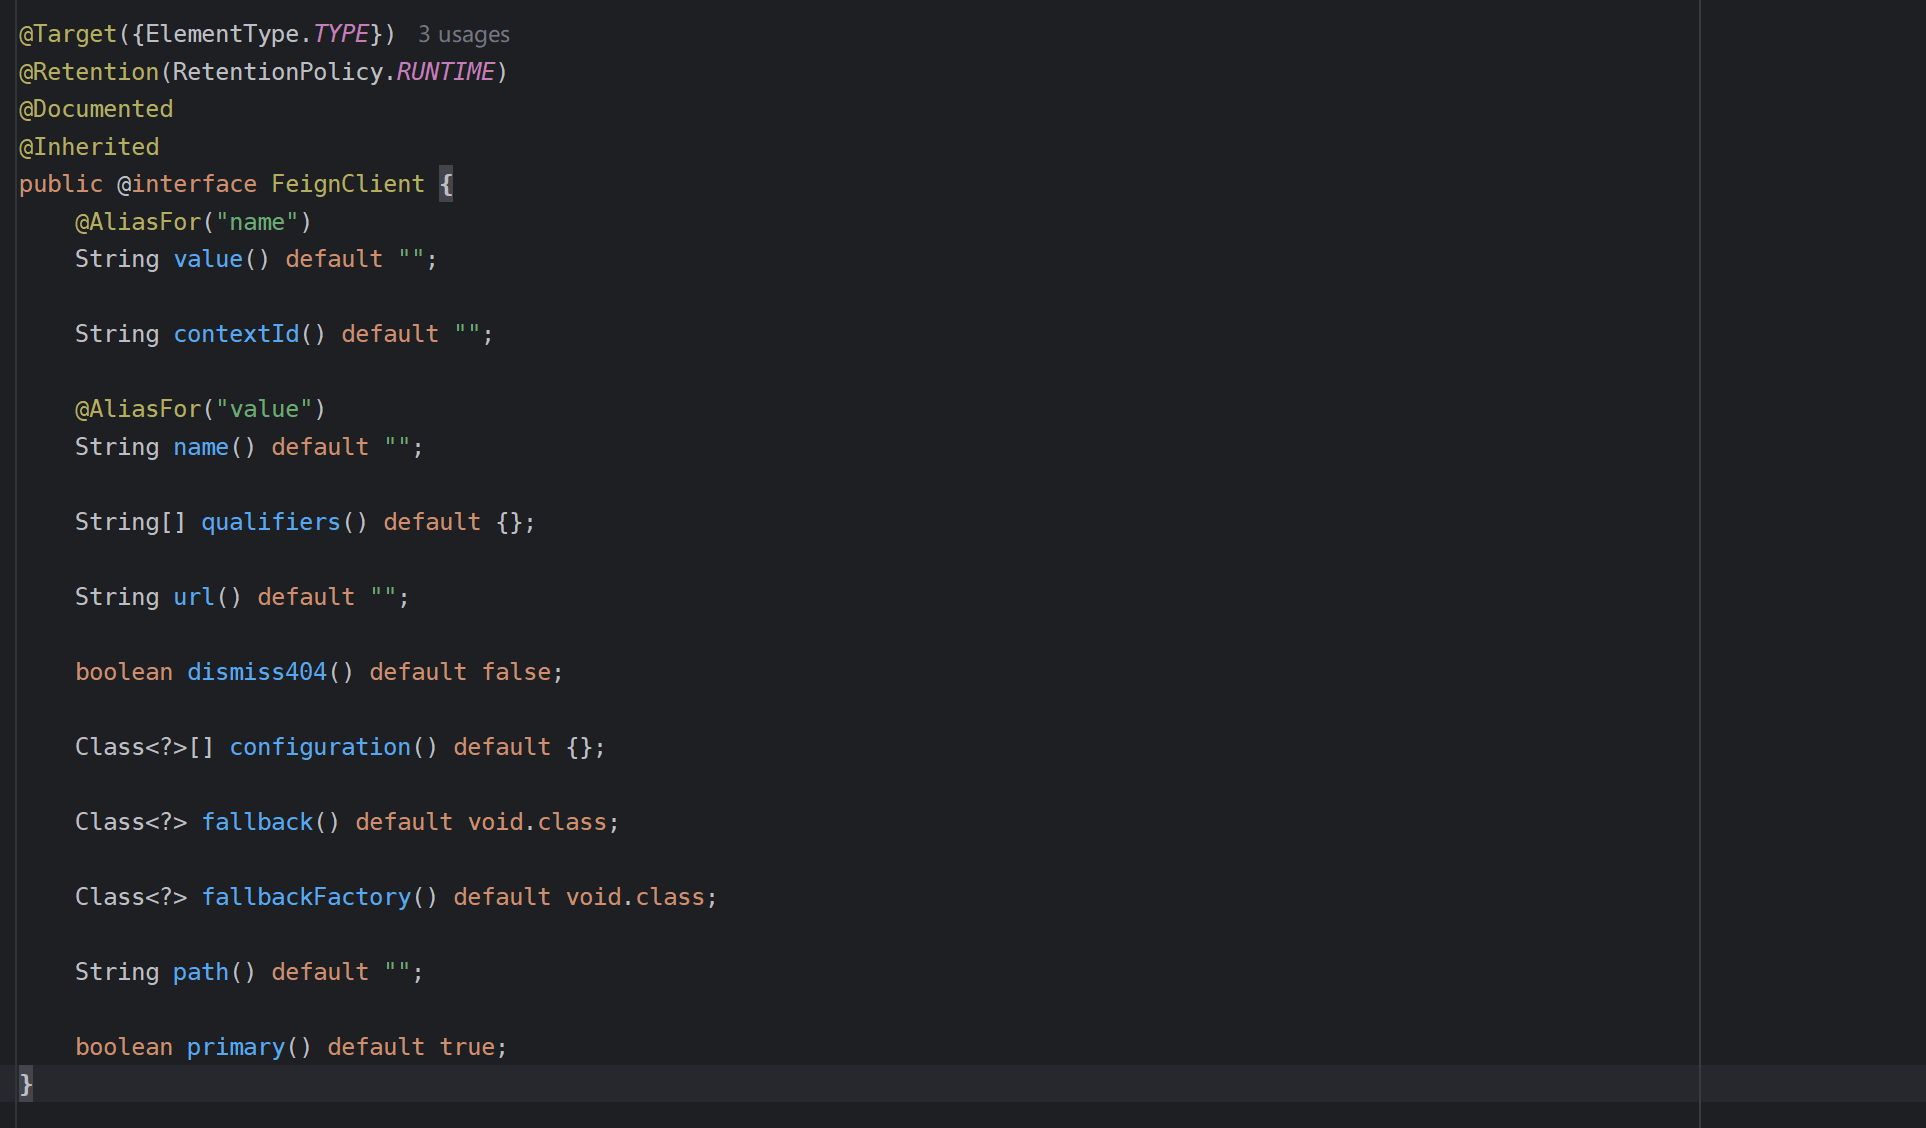Image resolution: width=1926 pixels, height=1128 pixels.
Task: Click the fallback() method name
Action: point(257,822)
